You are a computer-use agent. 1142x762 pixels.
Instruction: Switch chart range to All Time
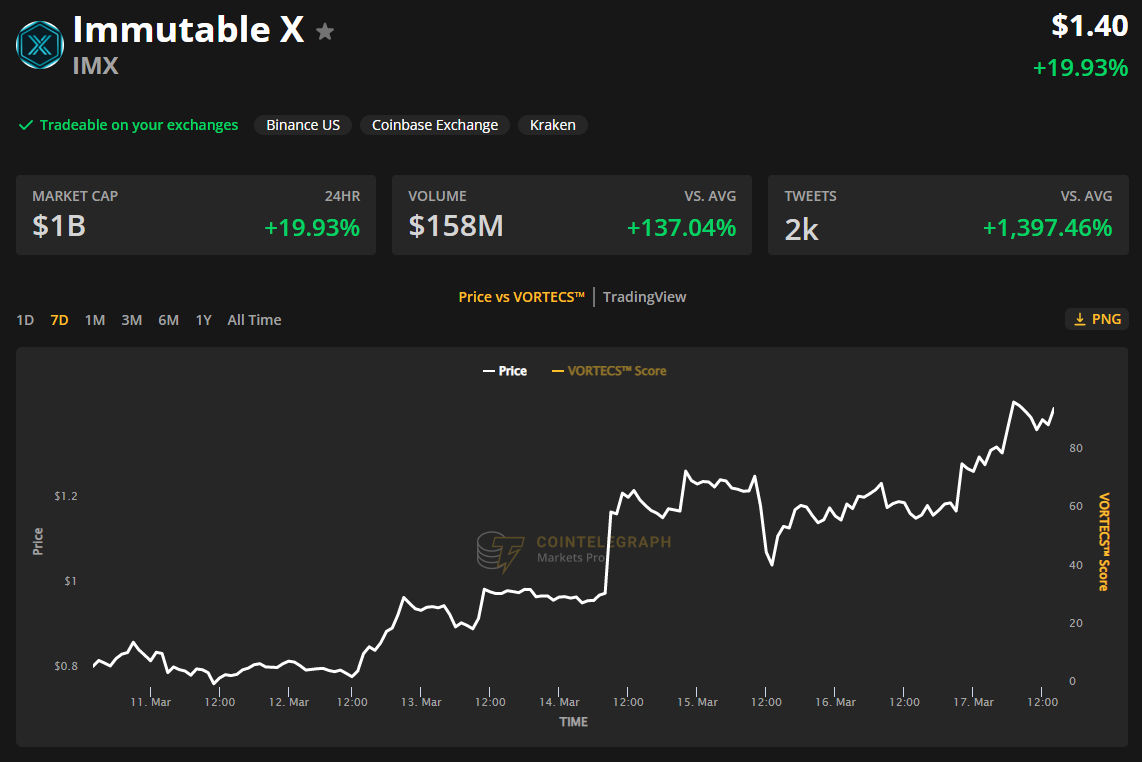tap(254, 320)
